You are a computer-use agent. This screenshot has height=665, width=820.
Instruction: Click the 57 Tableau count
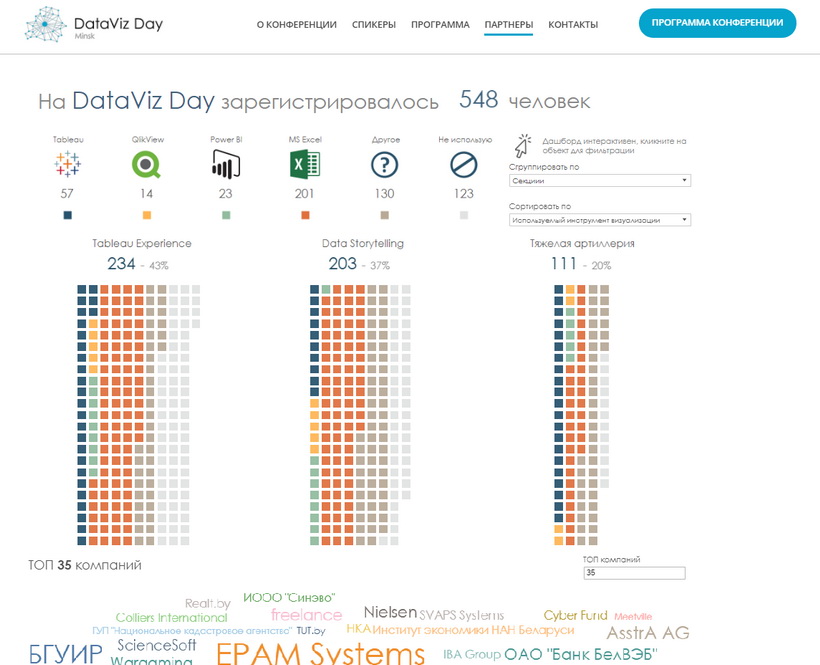tap(67, 193)
